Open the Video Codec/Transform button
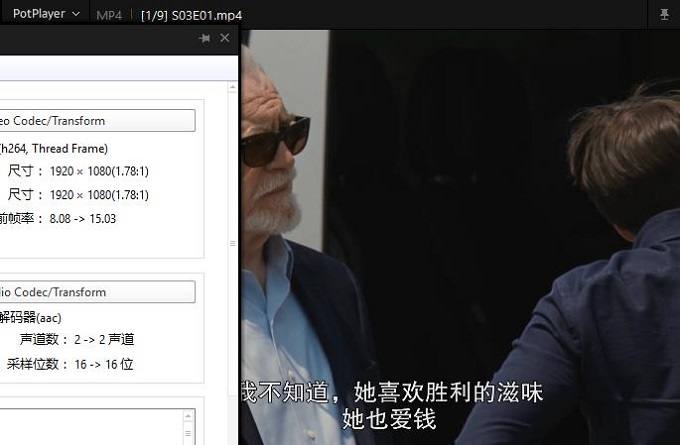The height and width of the screenshot is (445, 680). click(x=97, y=121)
